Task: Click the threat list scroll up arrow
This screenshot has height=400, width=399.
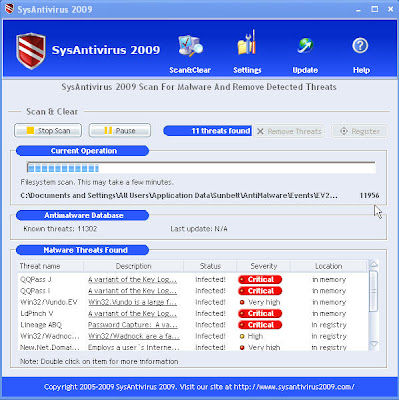Action: [374, 265]
